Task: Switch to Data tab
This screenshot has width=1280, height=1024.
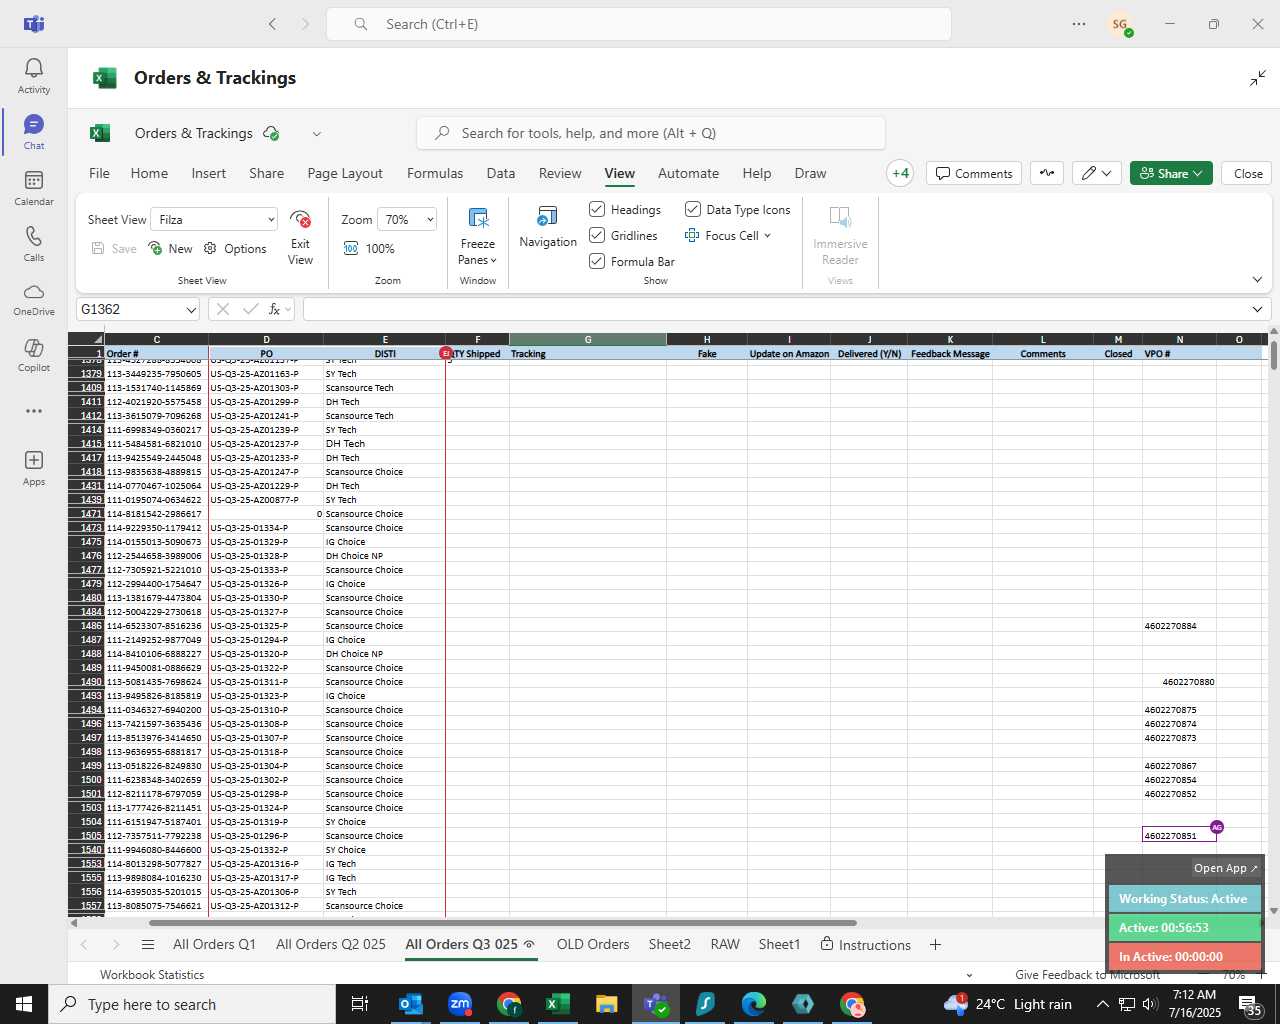Action: tap(500, 173)
